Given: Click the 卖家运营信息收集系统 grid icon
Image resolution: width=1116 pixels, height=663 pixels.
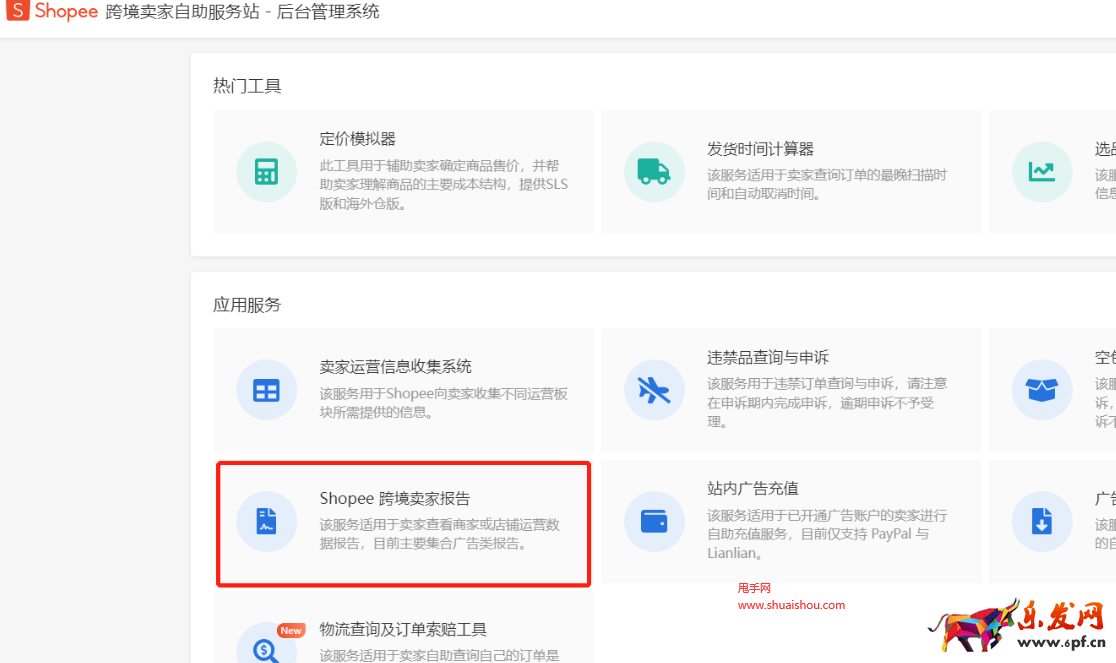Looking at the screenshot, I should [266, 390].
